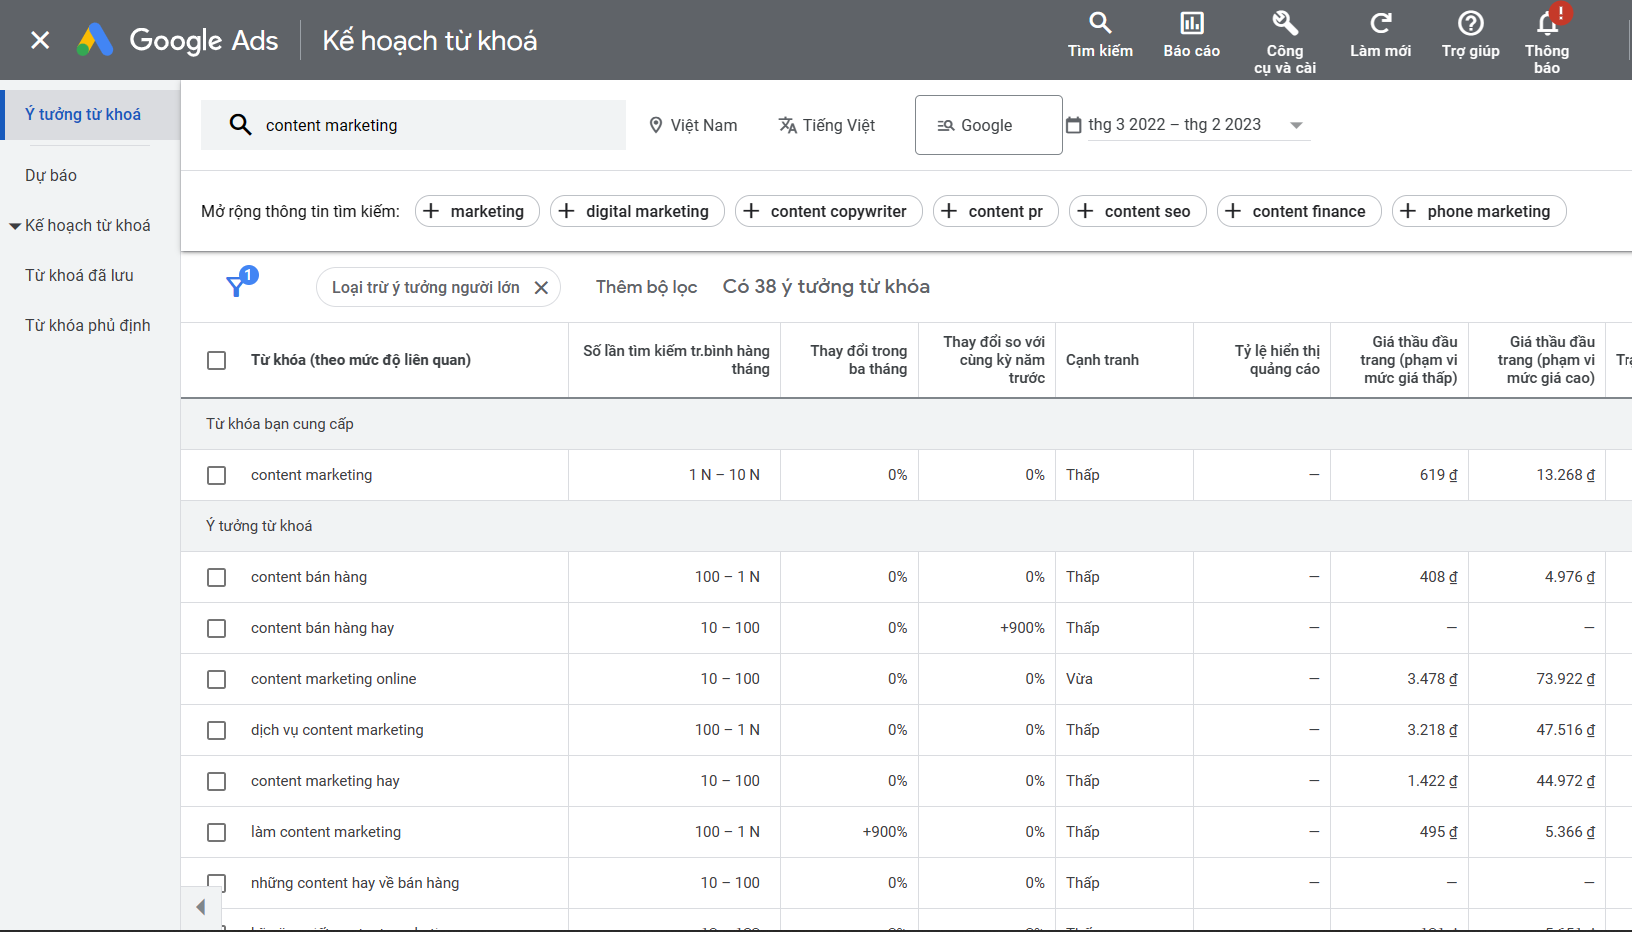
Task: Select Ý tưởng từ khoá tab
Action: (90, 115)
